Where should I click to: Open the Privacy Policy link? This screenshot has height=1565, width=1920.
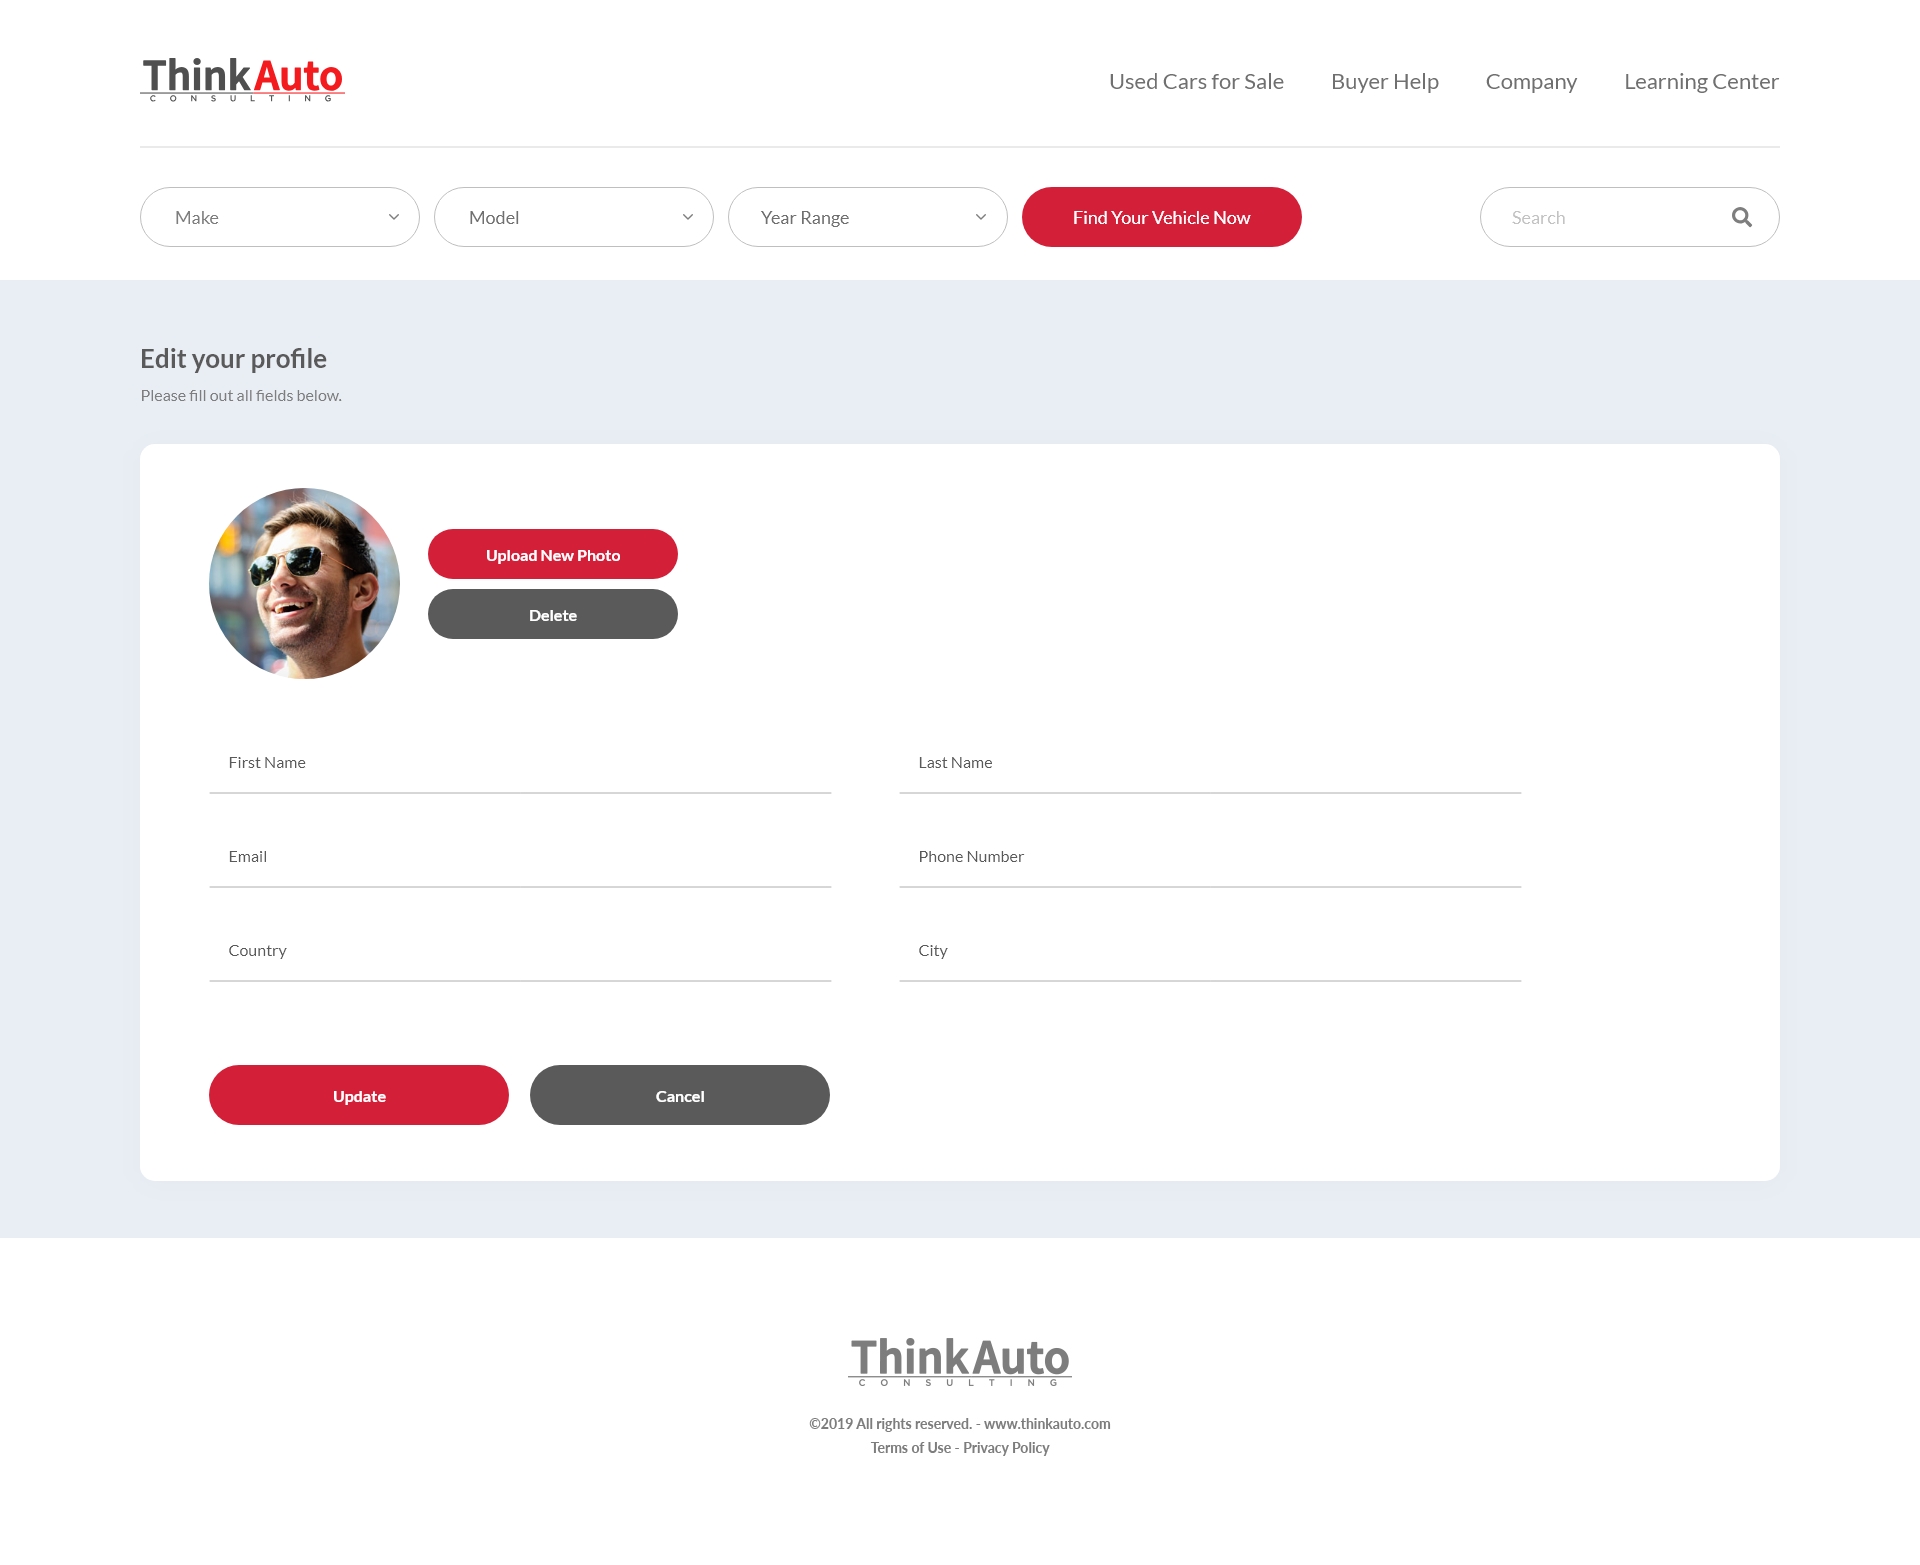click(1006, 1448)
